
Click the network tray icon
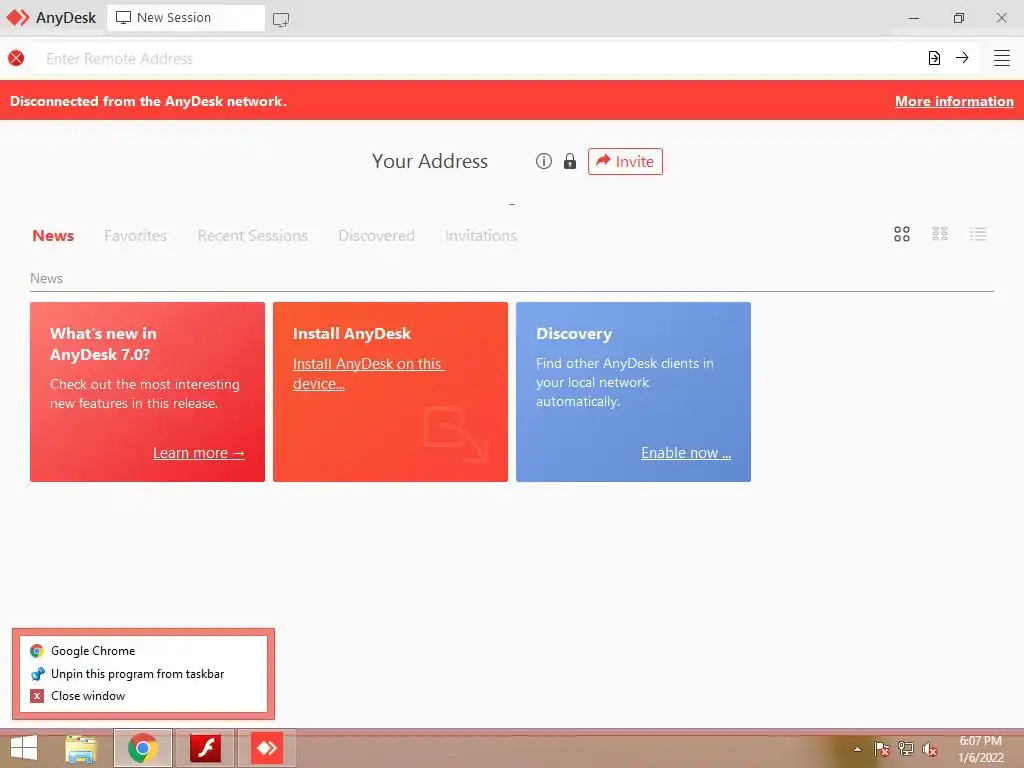906,749
